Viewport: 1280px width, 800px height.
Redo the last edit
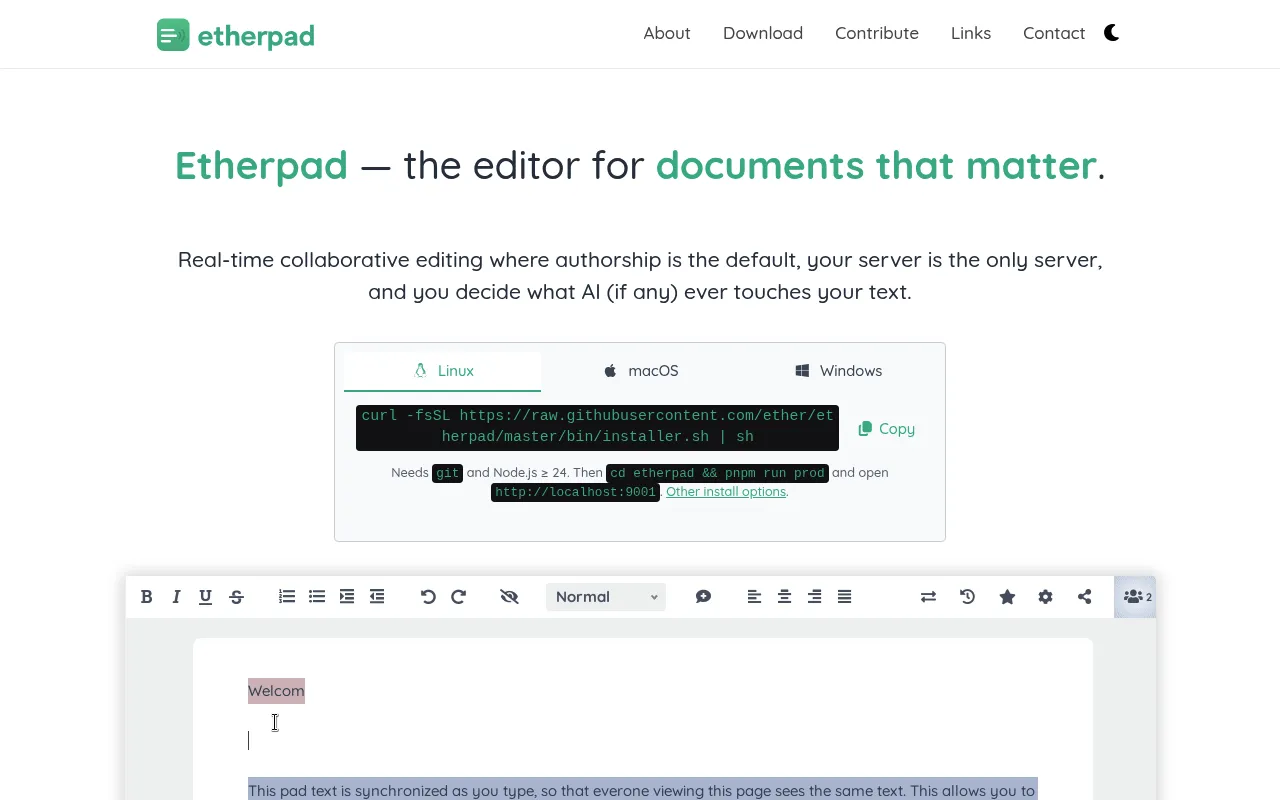(458, 597)
